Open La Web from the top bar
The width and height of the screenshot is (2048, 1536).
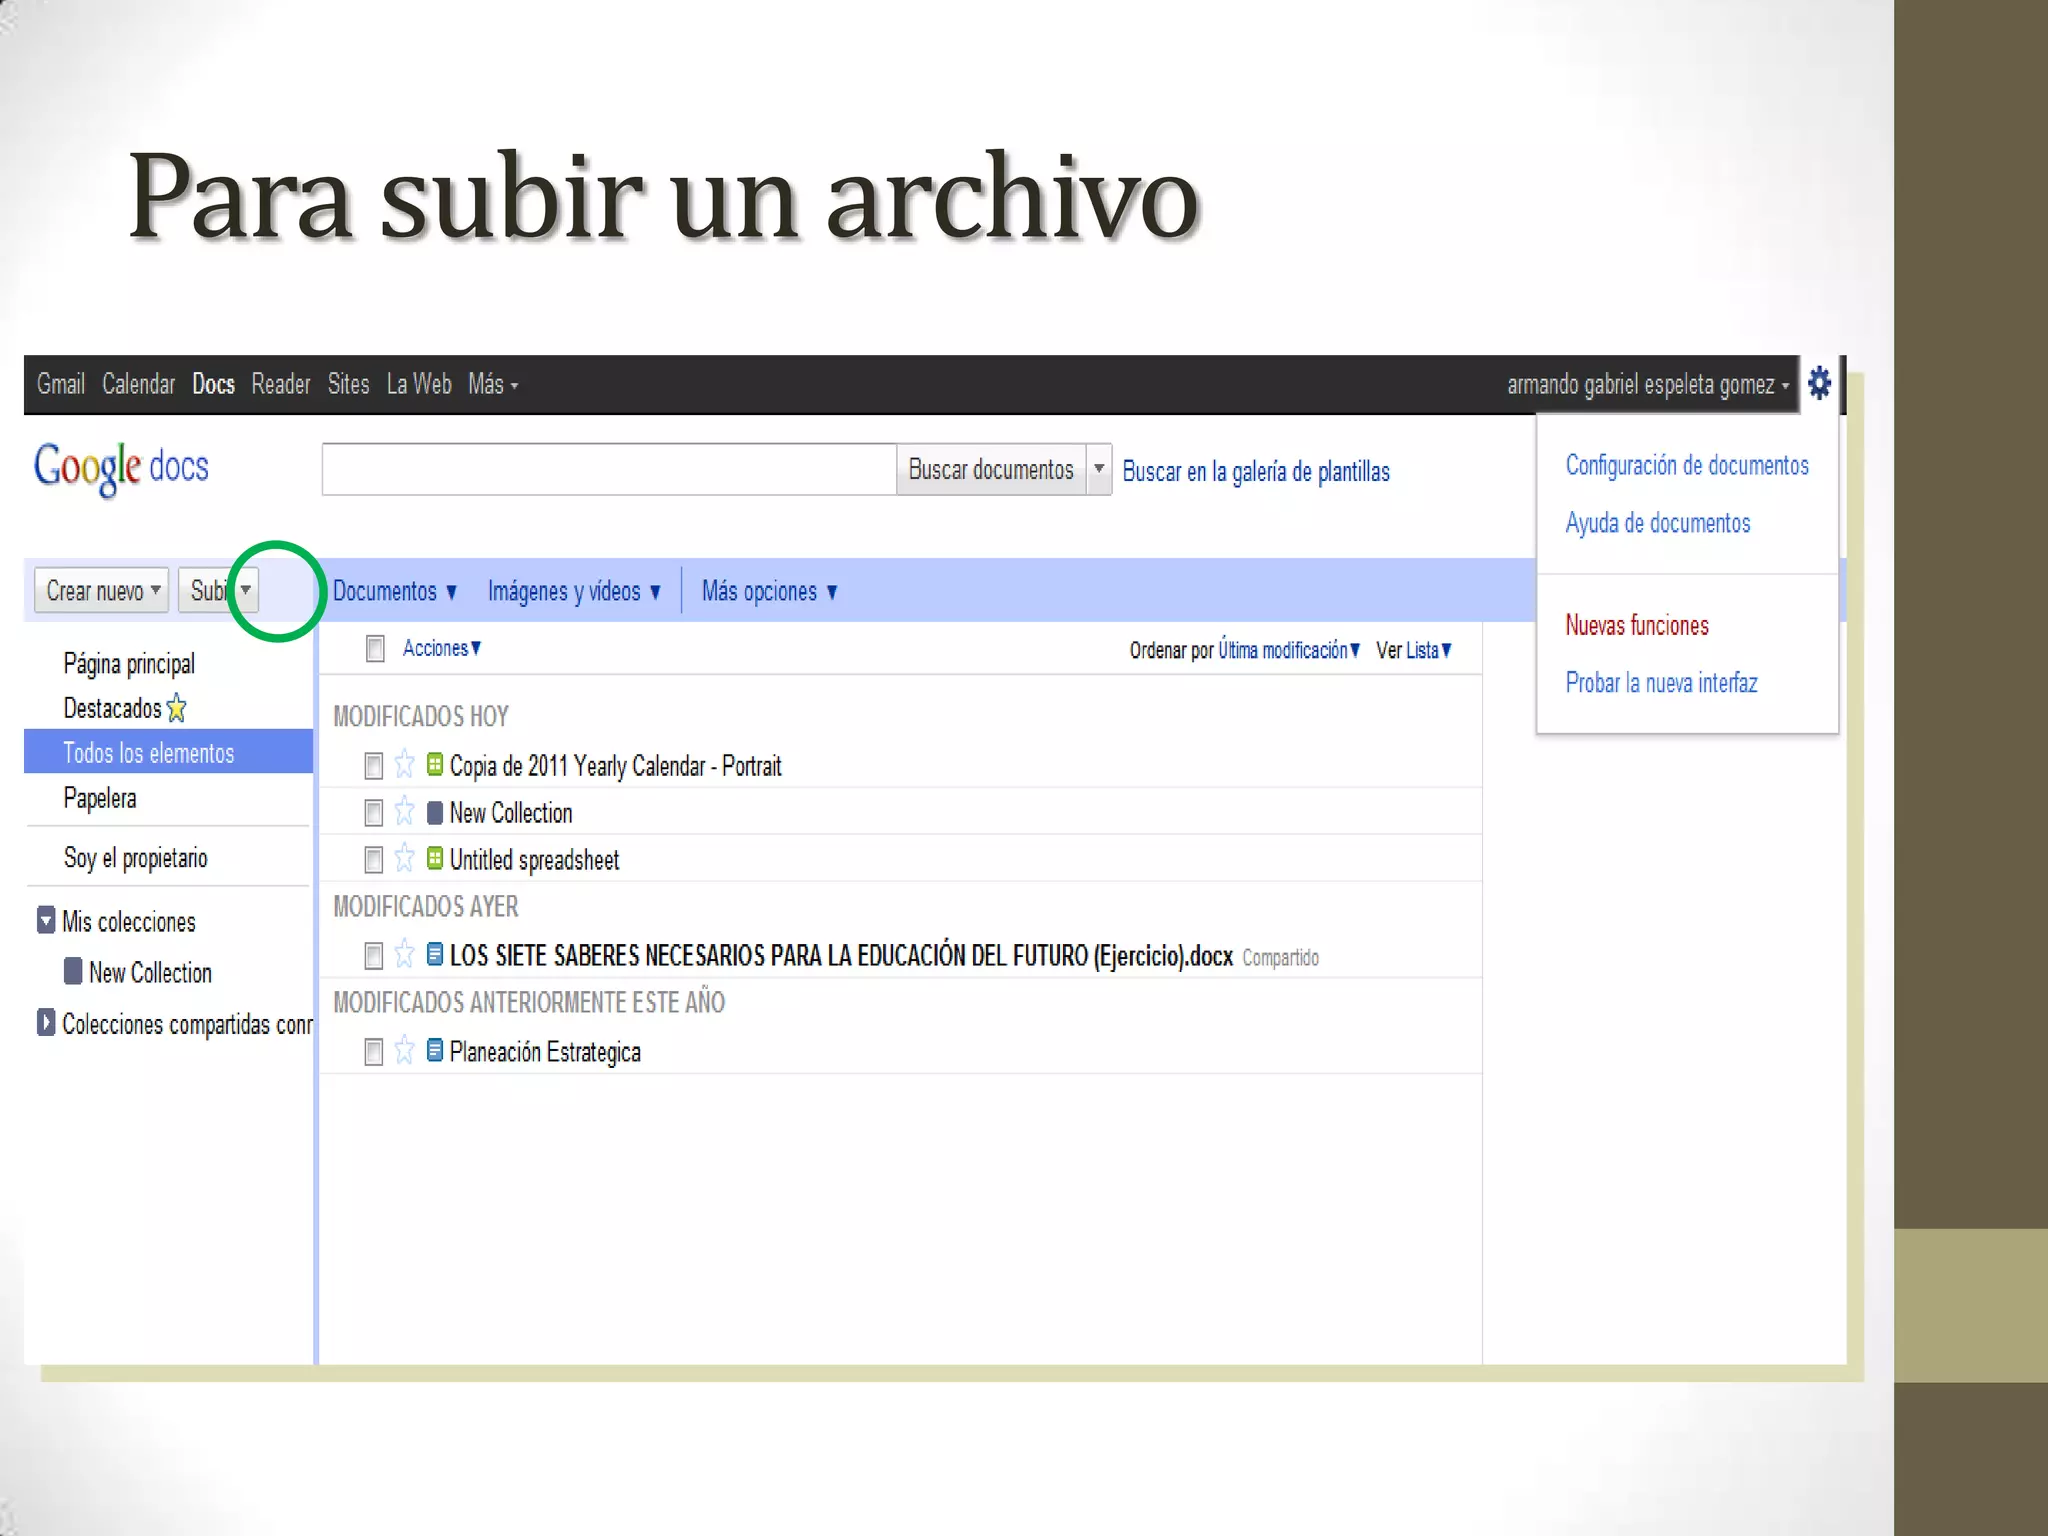419,384
